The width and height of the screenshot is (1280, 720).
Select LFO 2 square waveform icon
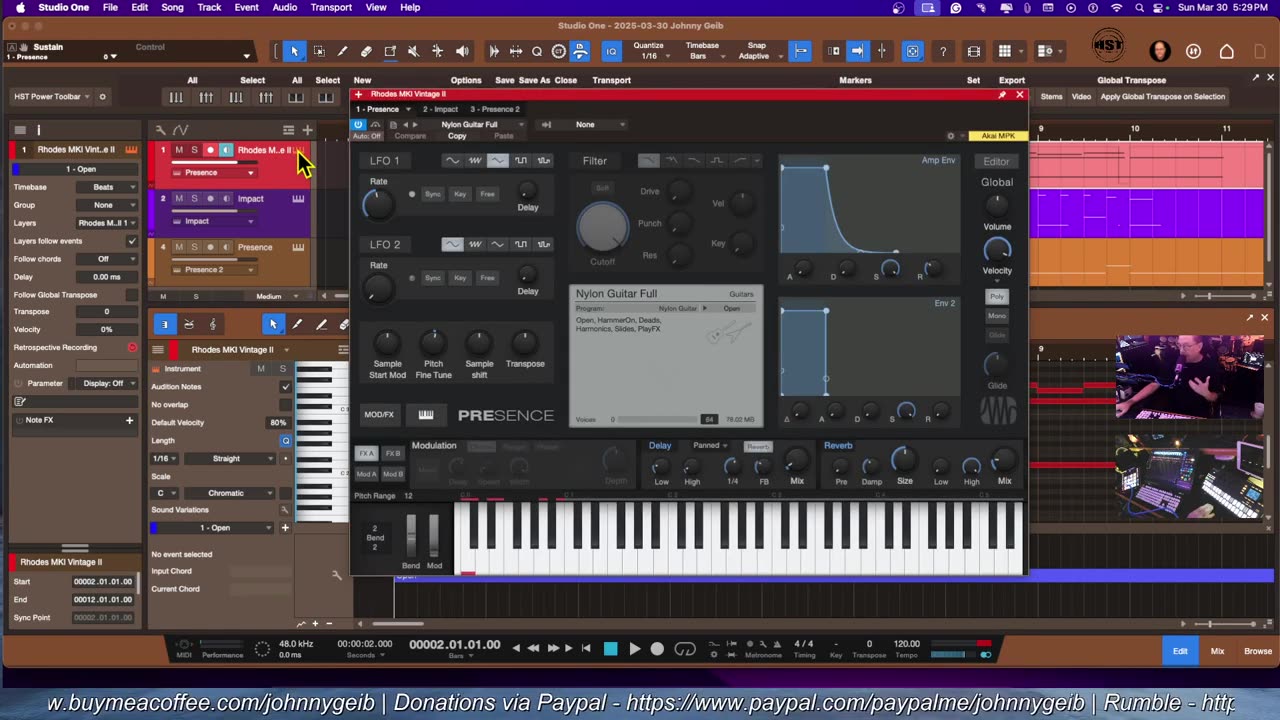click(x=521, y=244)
